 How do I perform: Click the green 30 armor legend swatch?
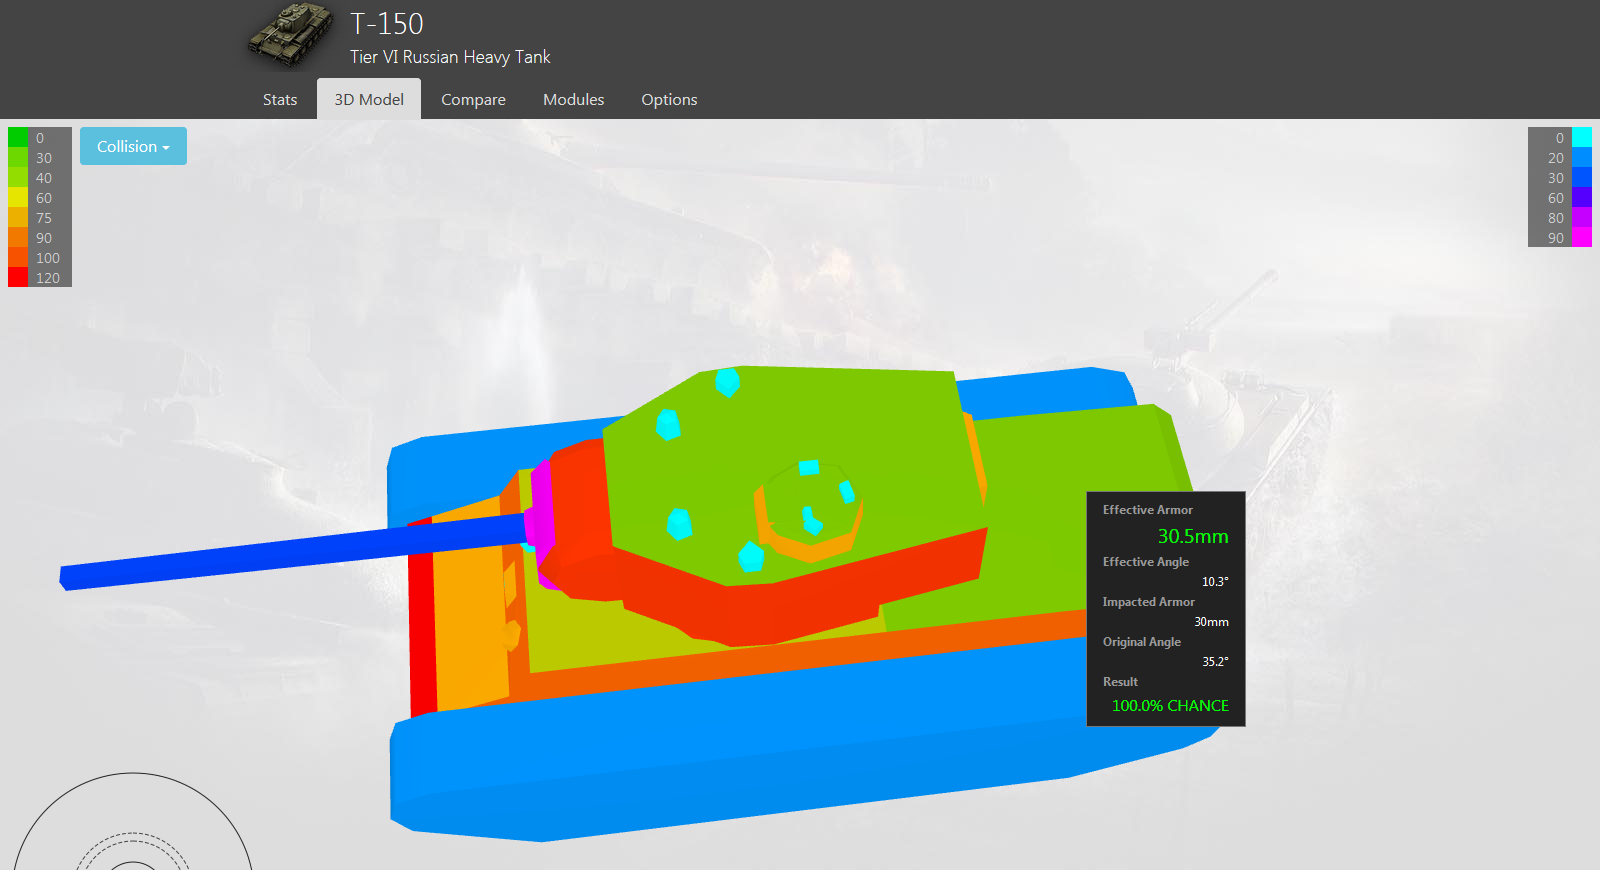coord(18,157)
